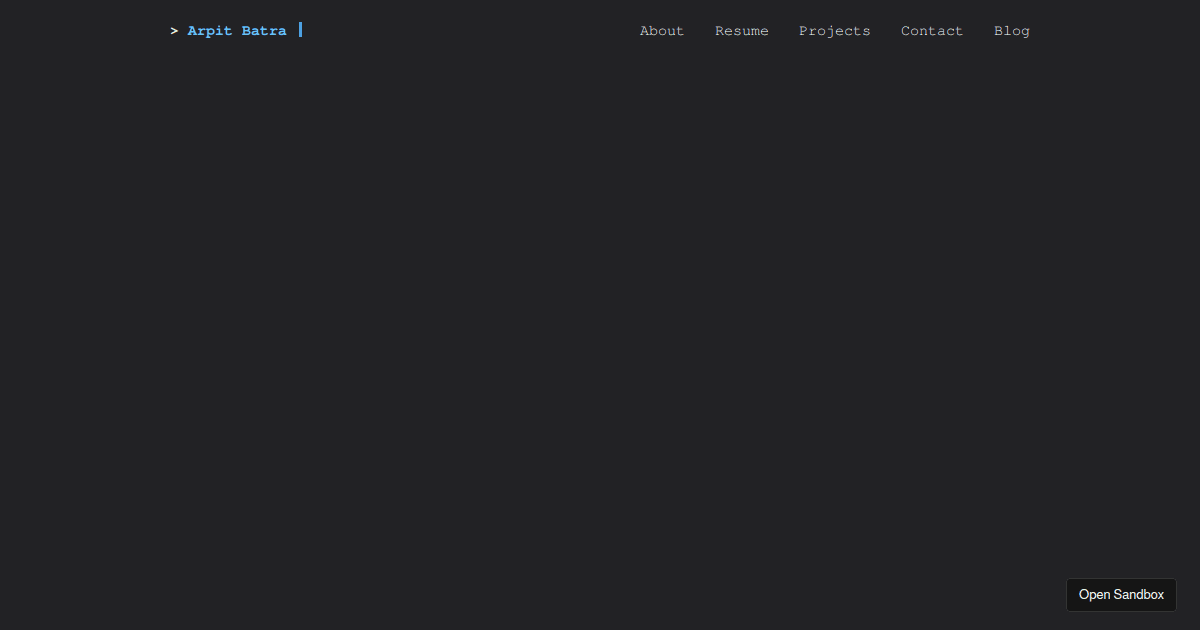Click the typing cursor next to the name

pyautogui.click(x=300, y=30)
